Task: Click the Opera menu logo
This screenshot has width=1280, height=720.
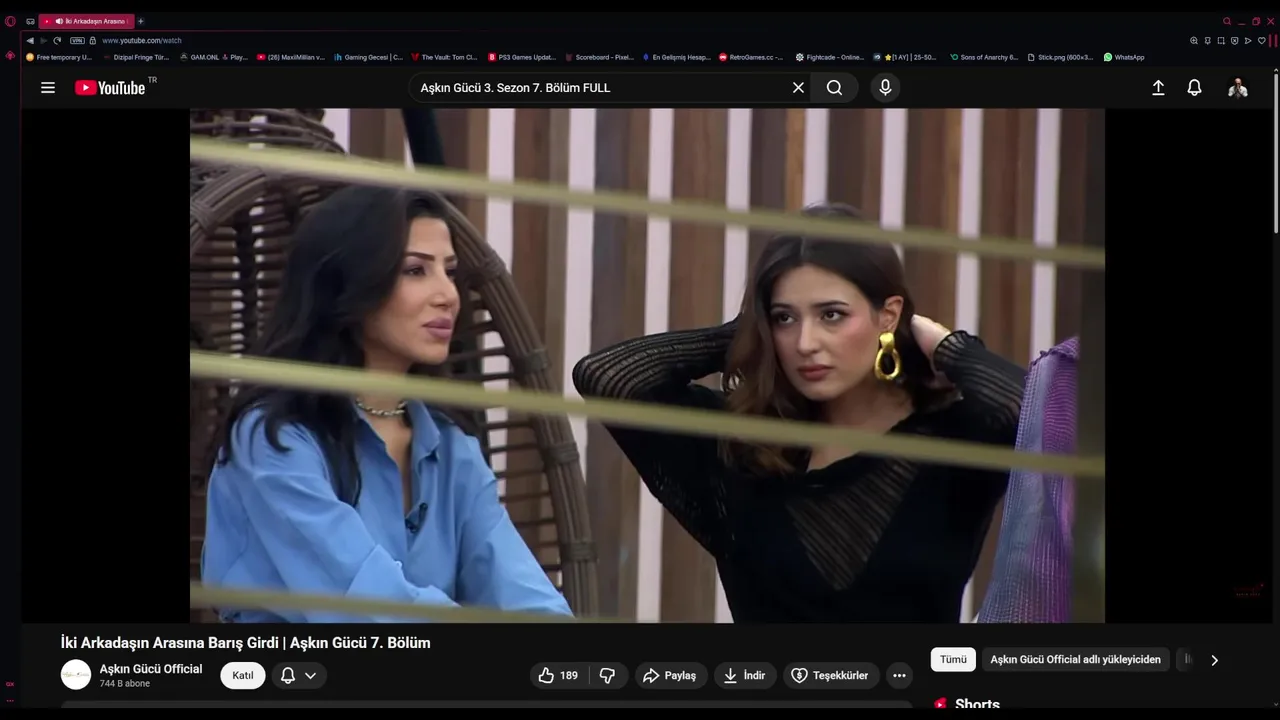Action: [10, 21]
